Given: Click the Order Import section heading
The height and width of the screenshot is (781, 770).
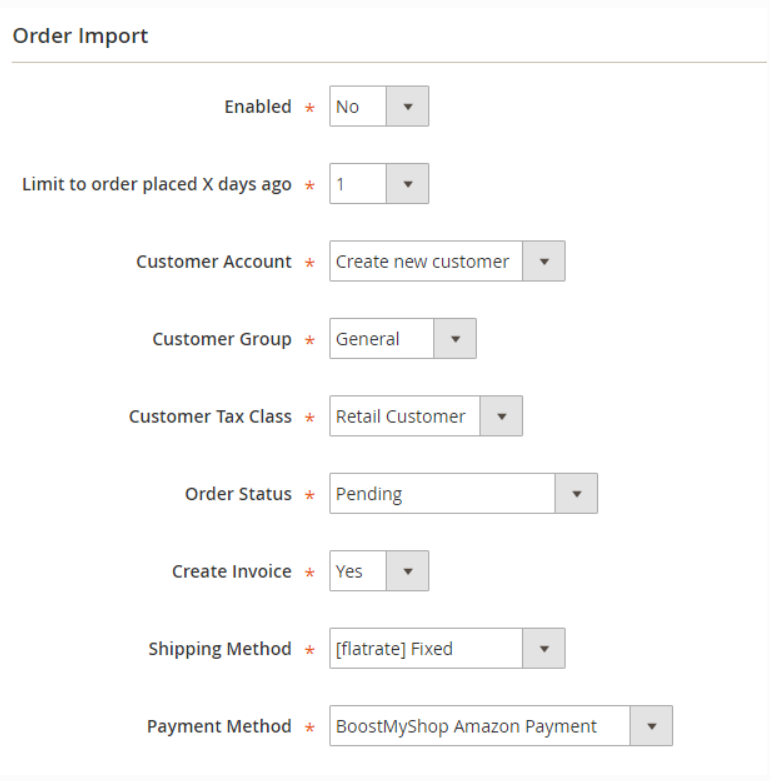Looking at the screenshot, I should tap(80, 36).
